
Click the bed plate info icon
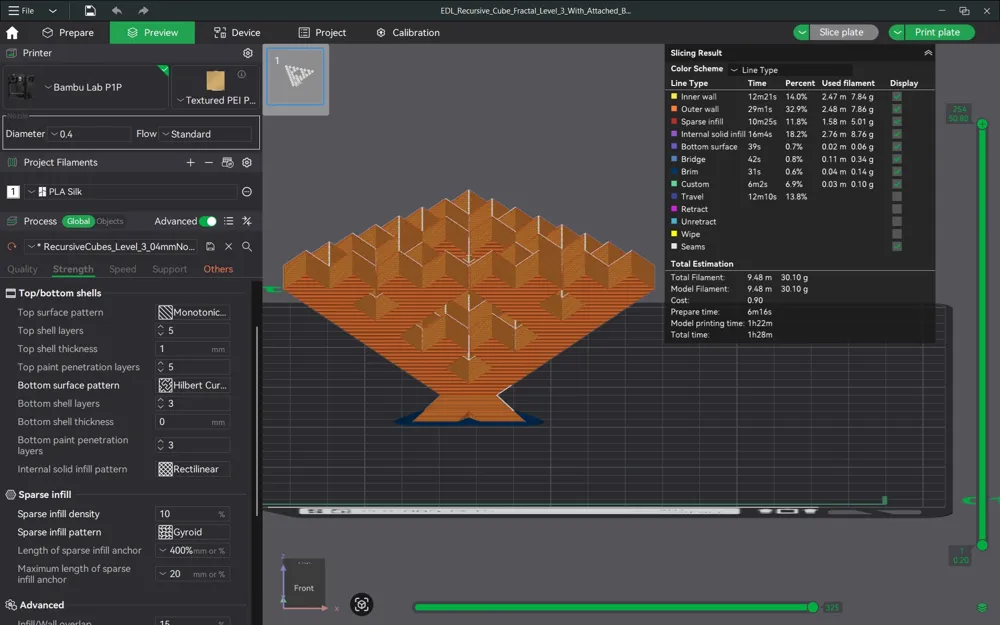tap(242, 74)
